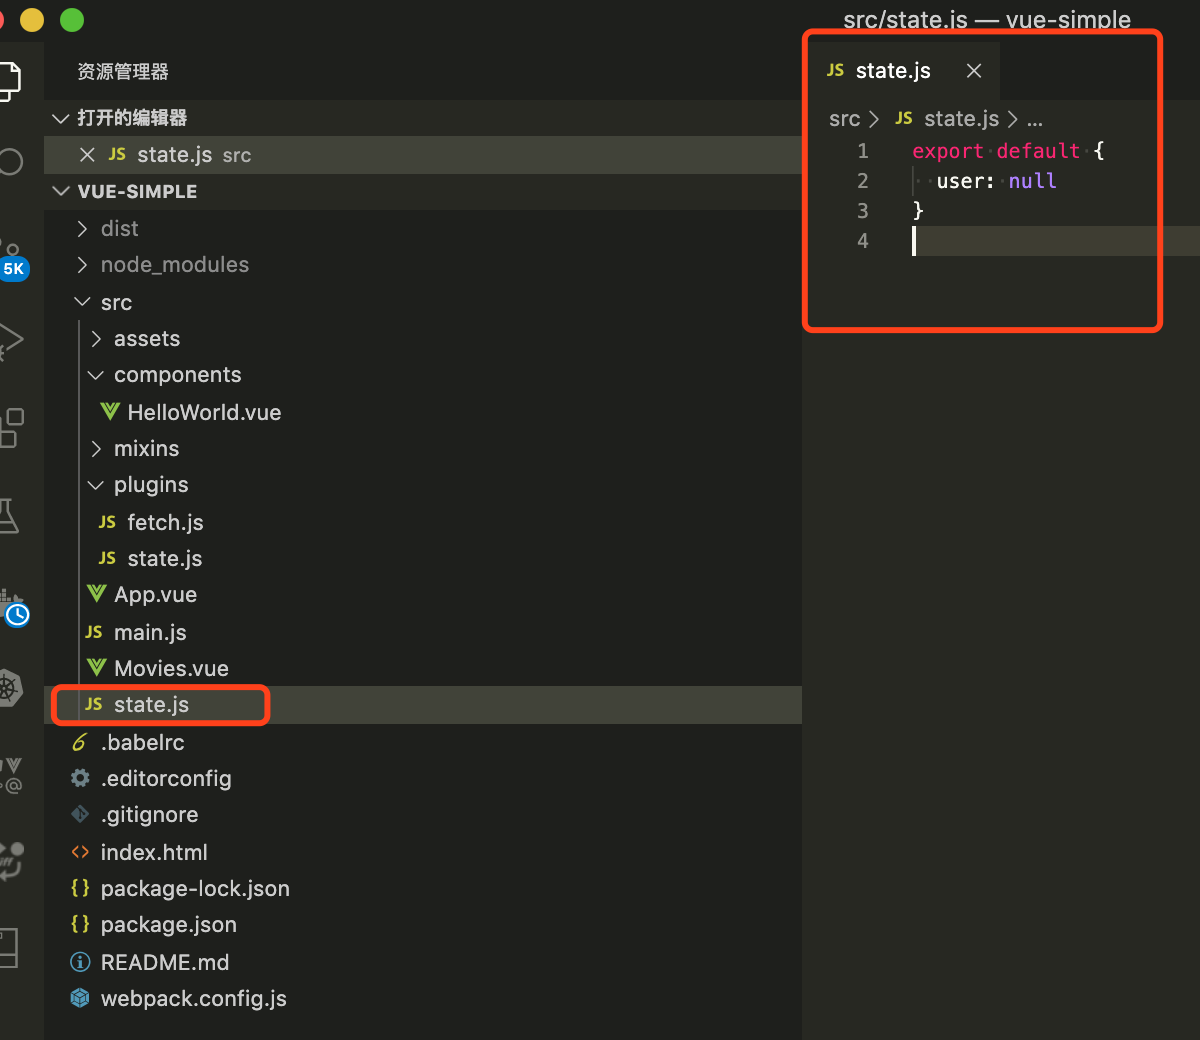The height and width of the screenshot is (1040, 1200).
Task: Close state.js in open editors list
Action: pyautogui.click(x=87, y=155)
